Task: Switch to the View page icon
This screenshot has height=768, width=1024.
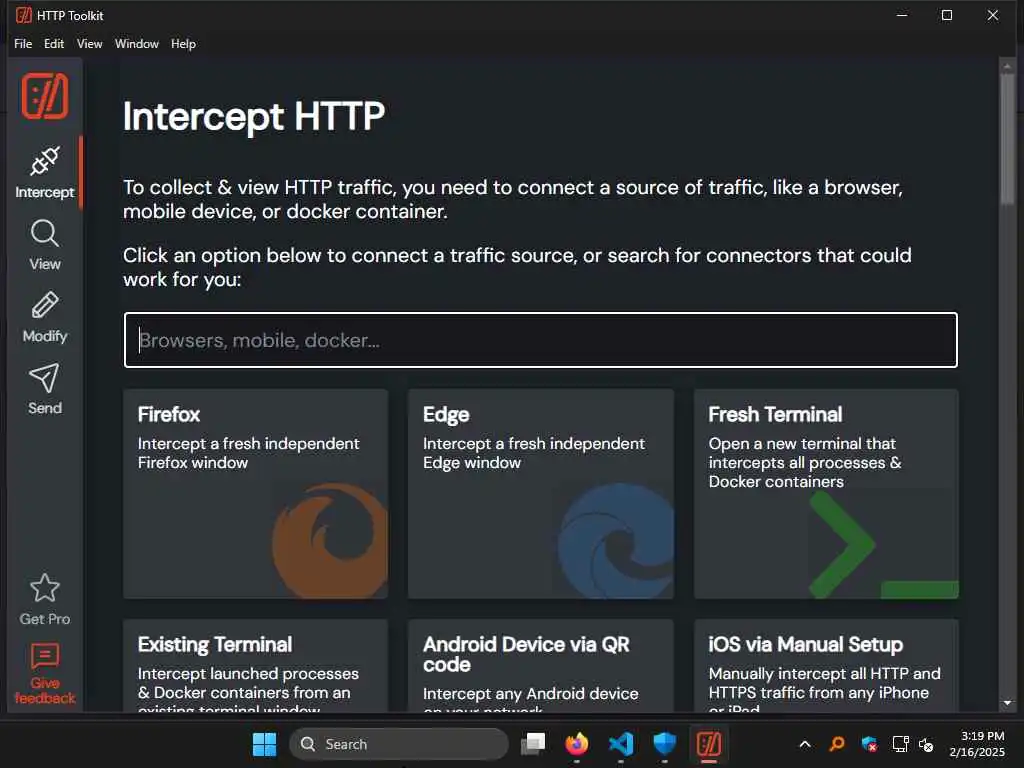Action: coord(44,245)
